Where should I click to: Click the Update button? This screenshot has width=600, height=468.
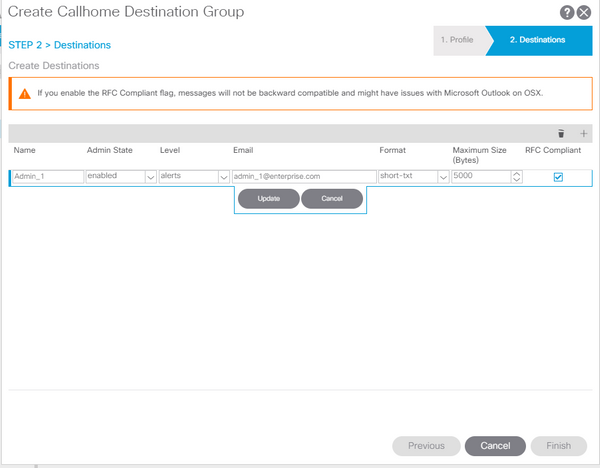pyautogui.click(x=269, y=198)
